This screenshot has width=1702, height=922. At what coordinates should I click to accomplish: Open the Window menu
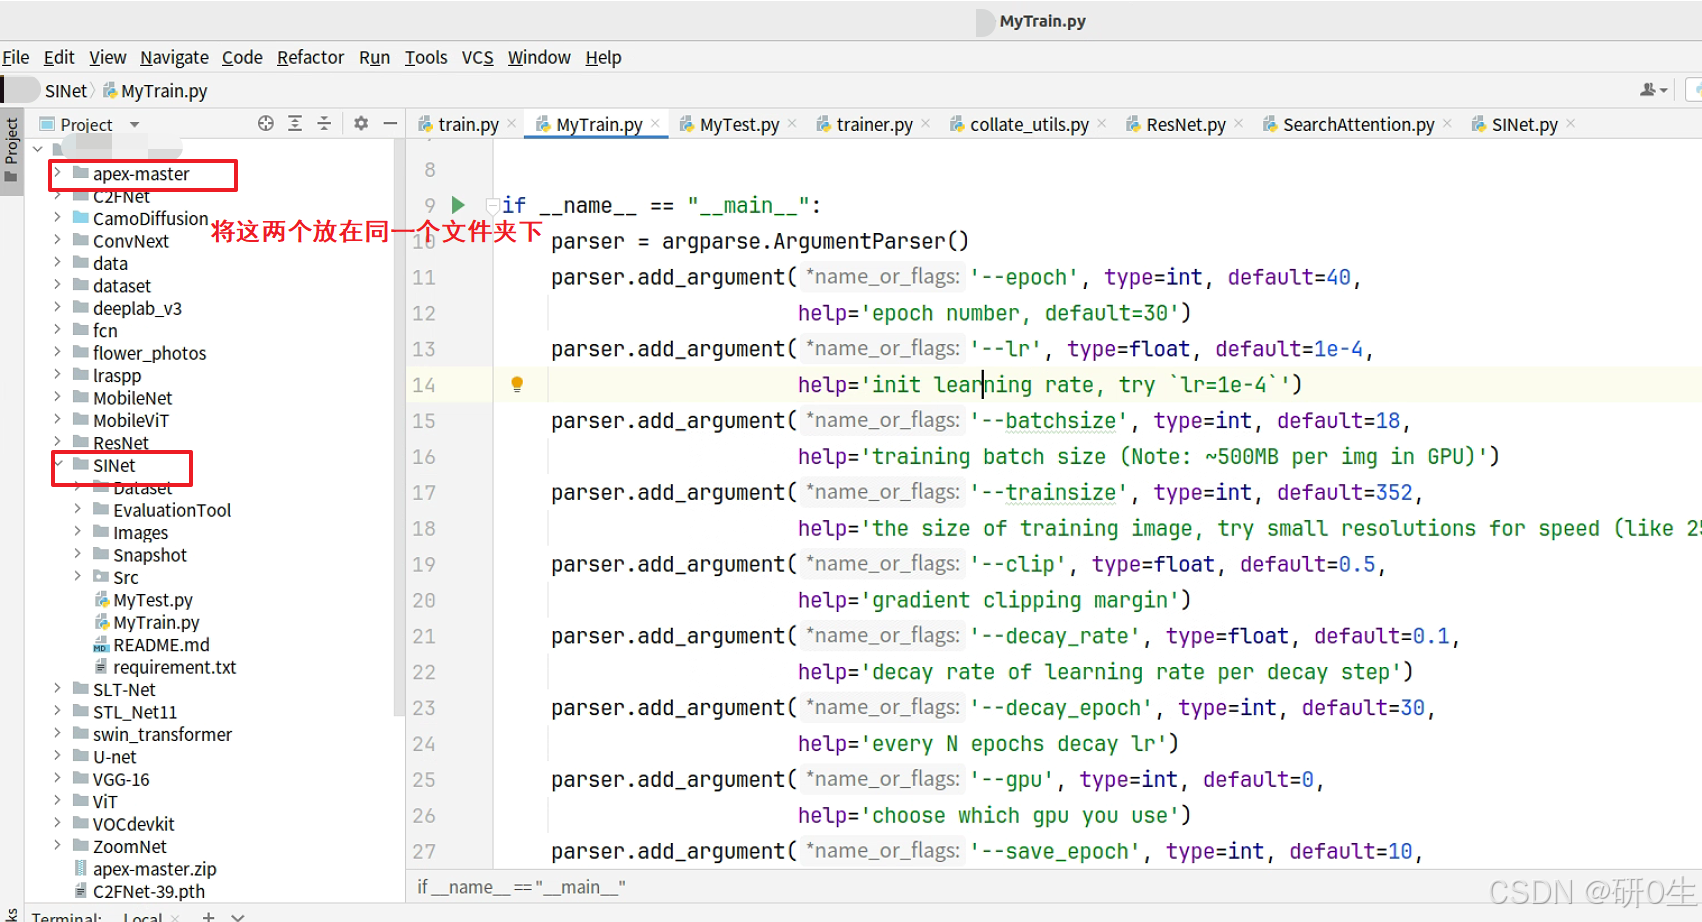tap(539, 57)
